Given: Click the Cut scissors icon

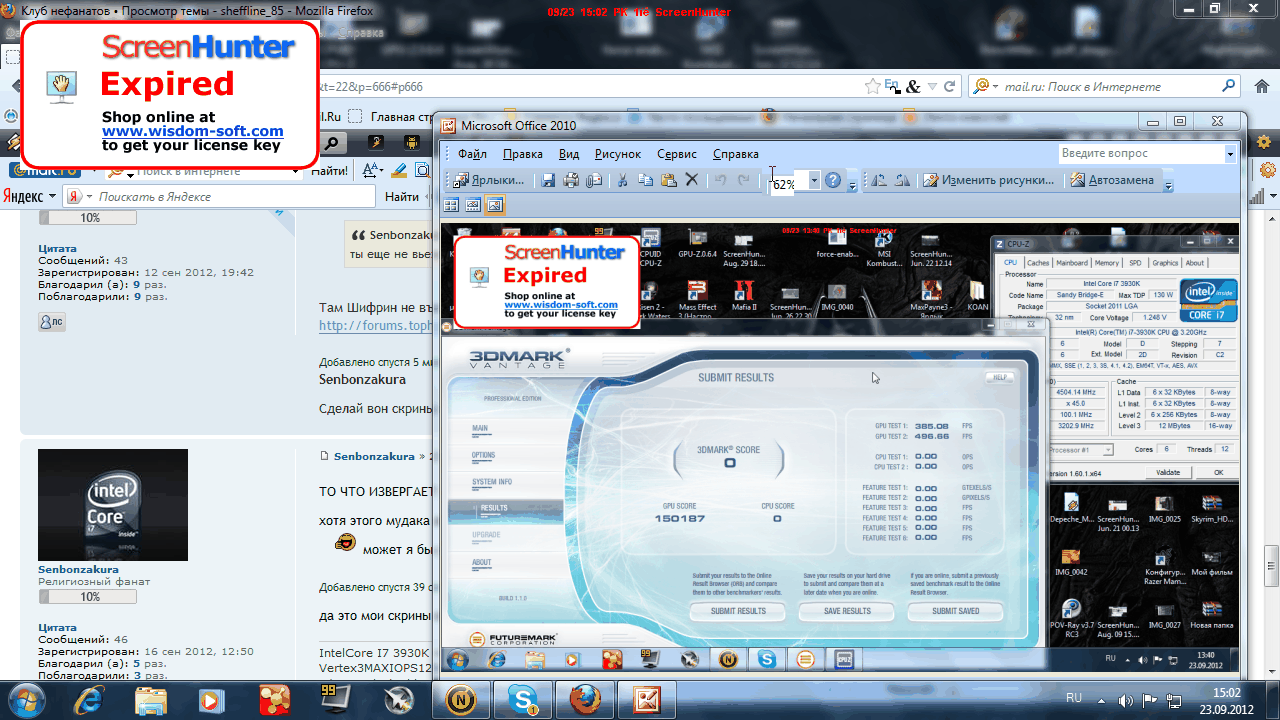Looking at the screenshot, I should tap(622, 181).
